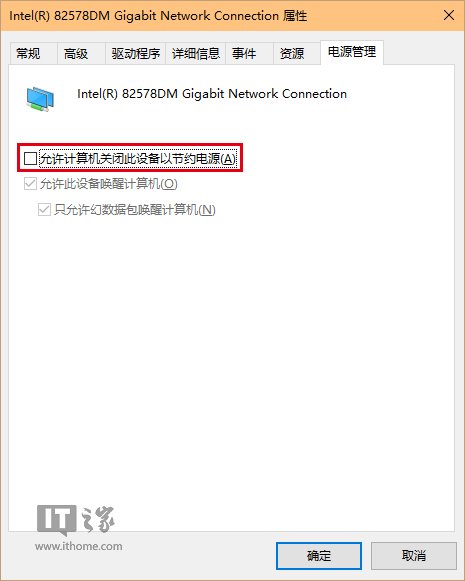
Task: Open the 高级 tab
Action: tap(76, 54)
